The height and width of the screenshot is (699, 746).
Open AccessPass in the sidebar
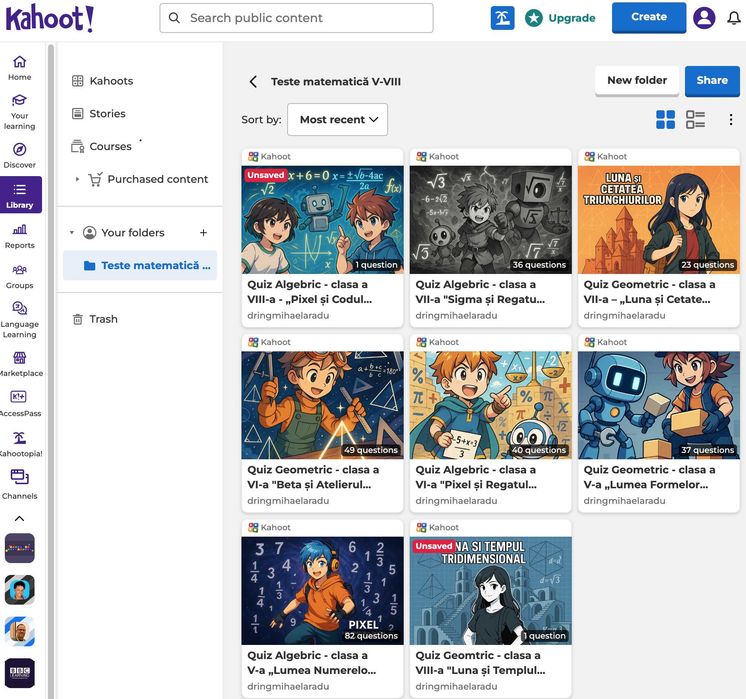pos(20,404)
